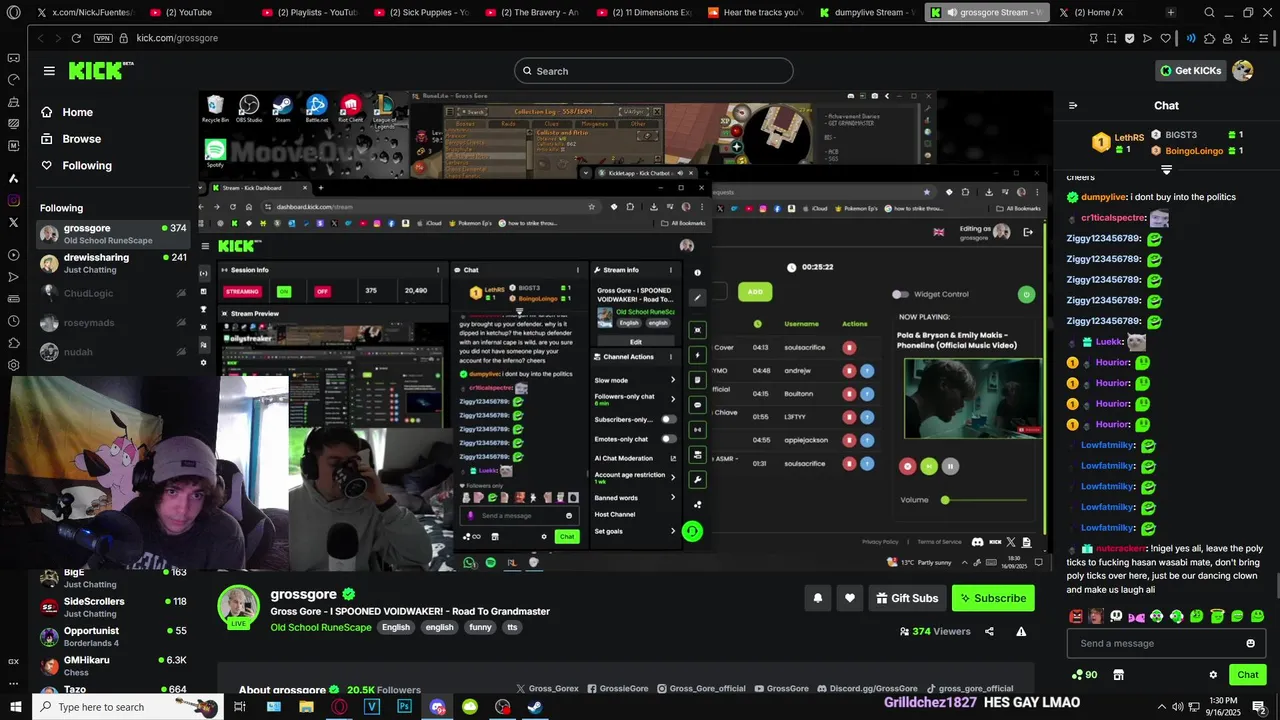Focus the Kick search box
This screenshot has height=720, width=1280.
point(654,71)
